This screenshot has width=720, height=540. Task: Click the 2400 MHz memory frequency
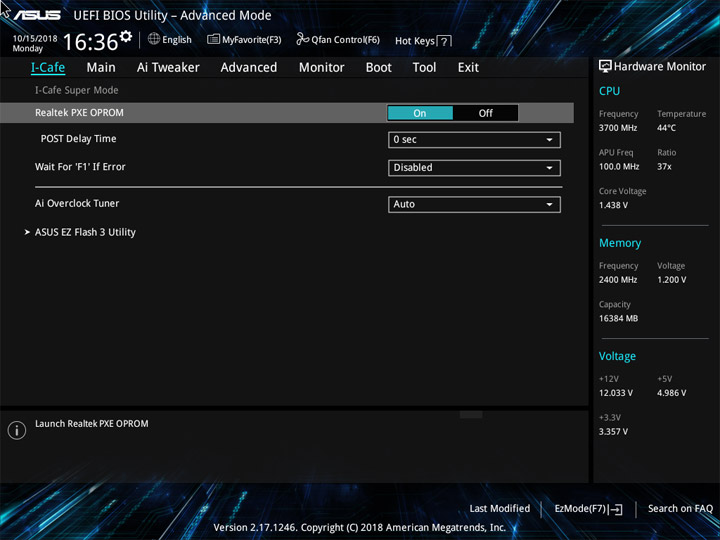618,280
